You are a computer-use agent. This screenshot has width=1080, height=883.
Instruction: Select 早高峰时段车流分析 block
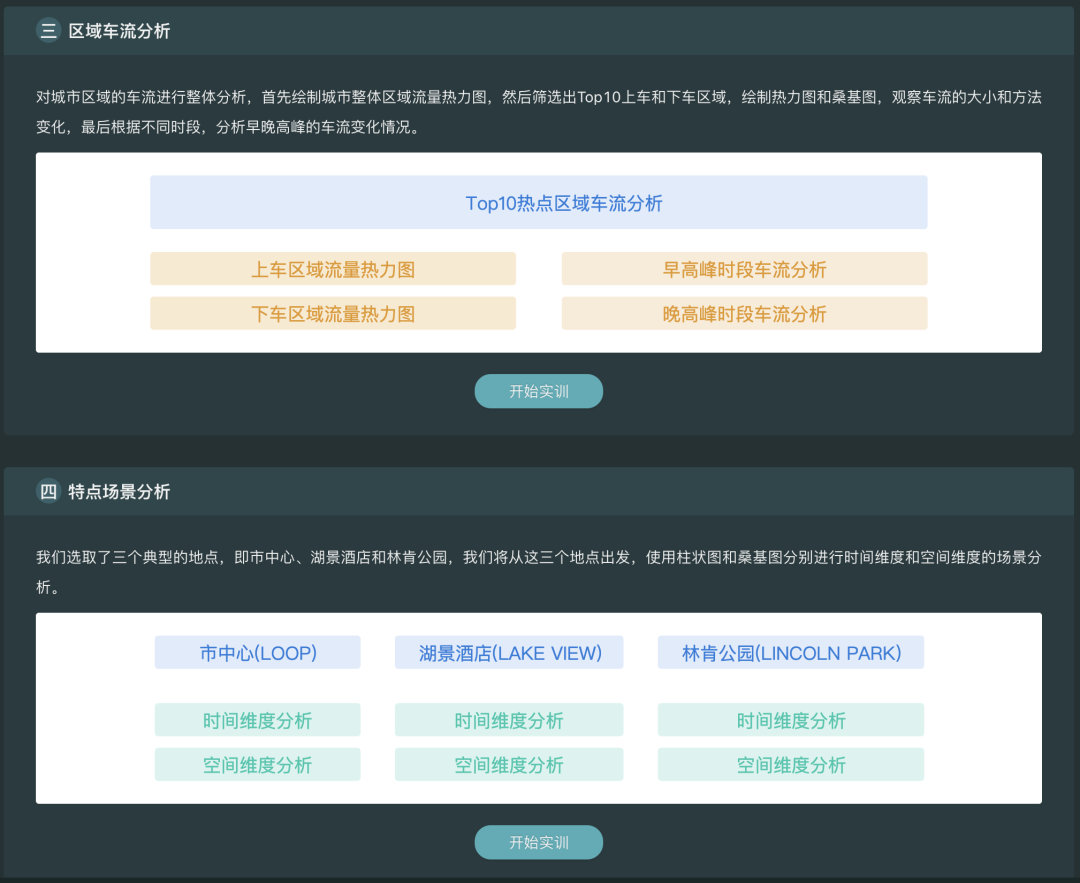tap(745, 269)
